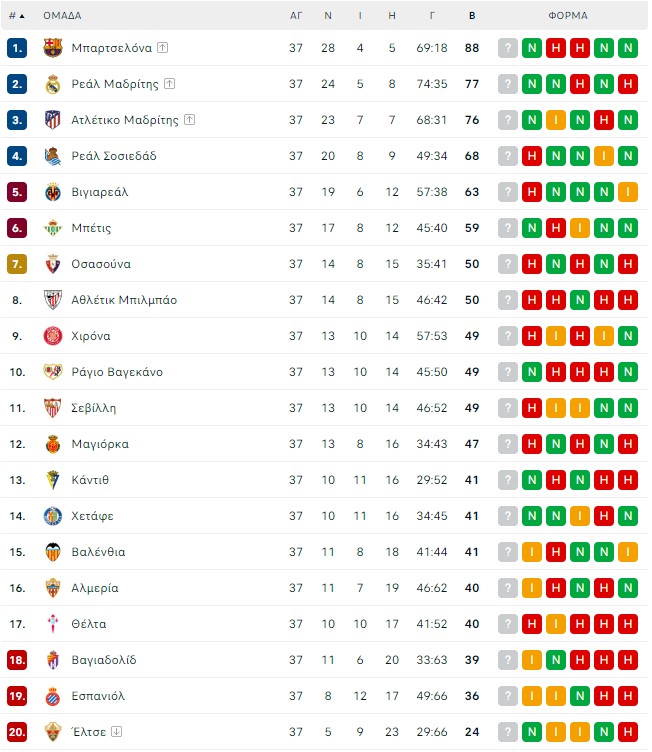Viewport: 652px width, 752px height.
Task: Click Betis's orange I draw form badge
Action: click(580, 228)
